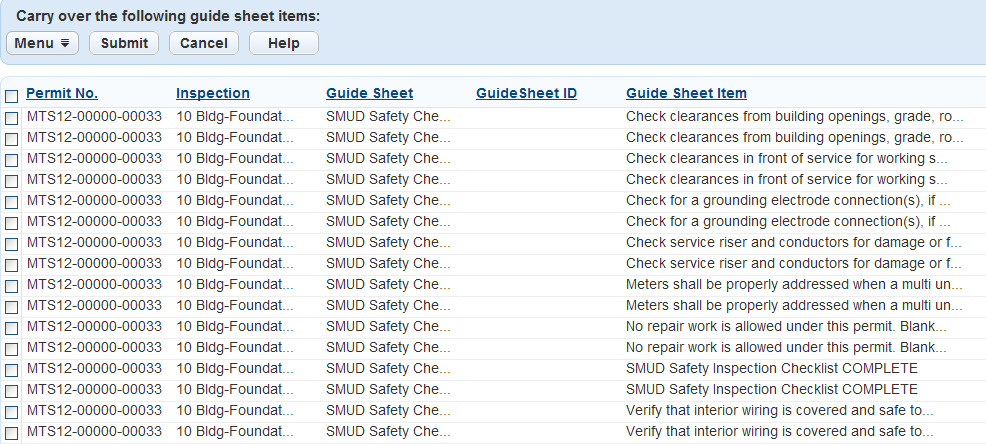Sort by the Guide Sheet Item column header
Viewport: 986px width, 444px height.
[x=686, y=93]
